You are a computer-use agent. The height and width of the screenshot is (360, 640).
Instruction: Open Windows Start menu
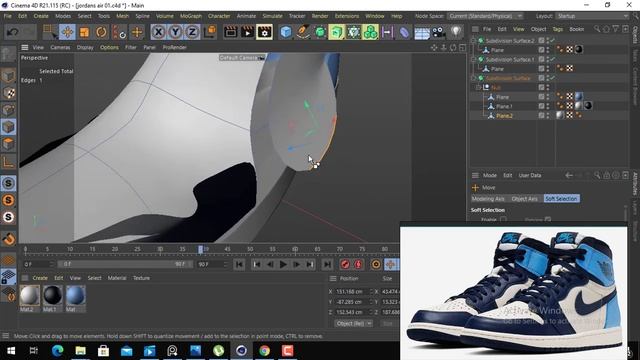click(x=11, y=351)
